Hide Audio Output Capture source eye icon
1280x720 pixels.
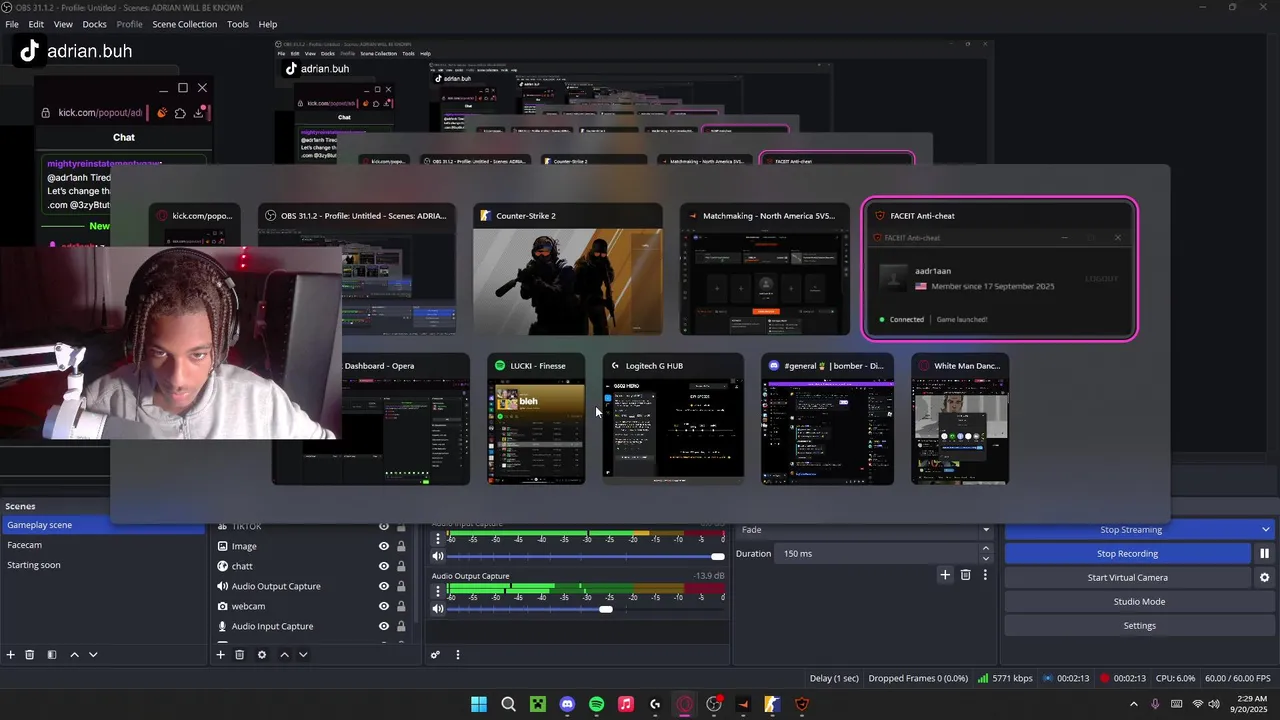(x=384, y=586)
